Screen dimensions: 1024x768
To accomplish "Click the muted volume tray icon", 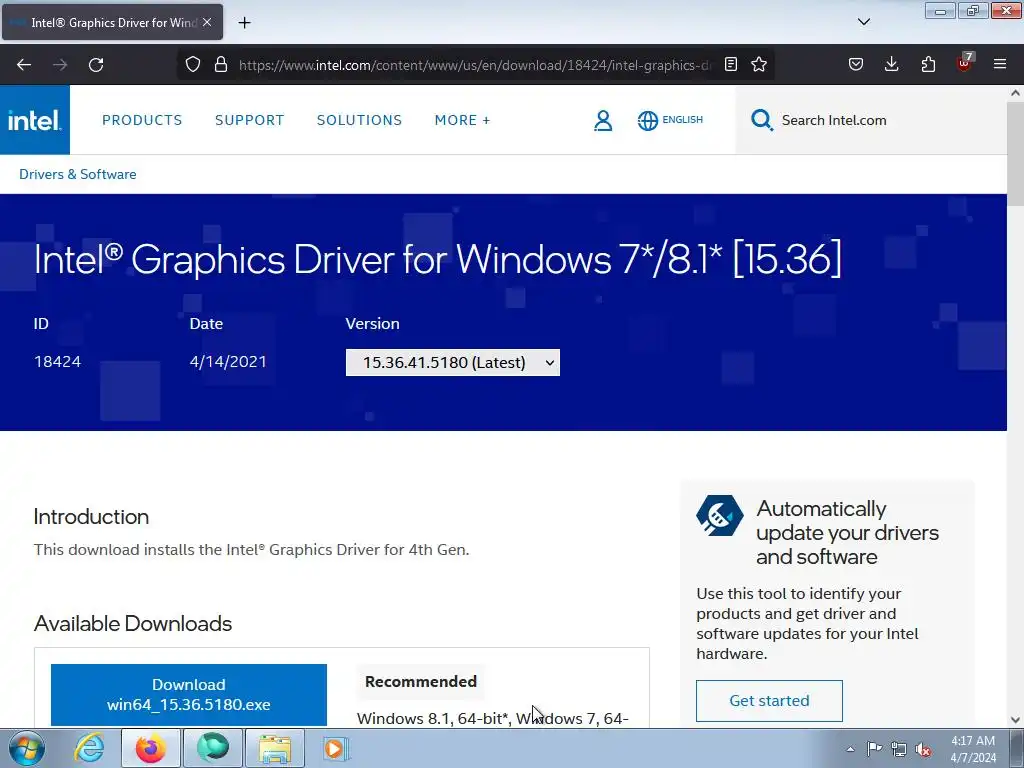I will click(923, 749).
